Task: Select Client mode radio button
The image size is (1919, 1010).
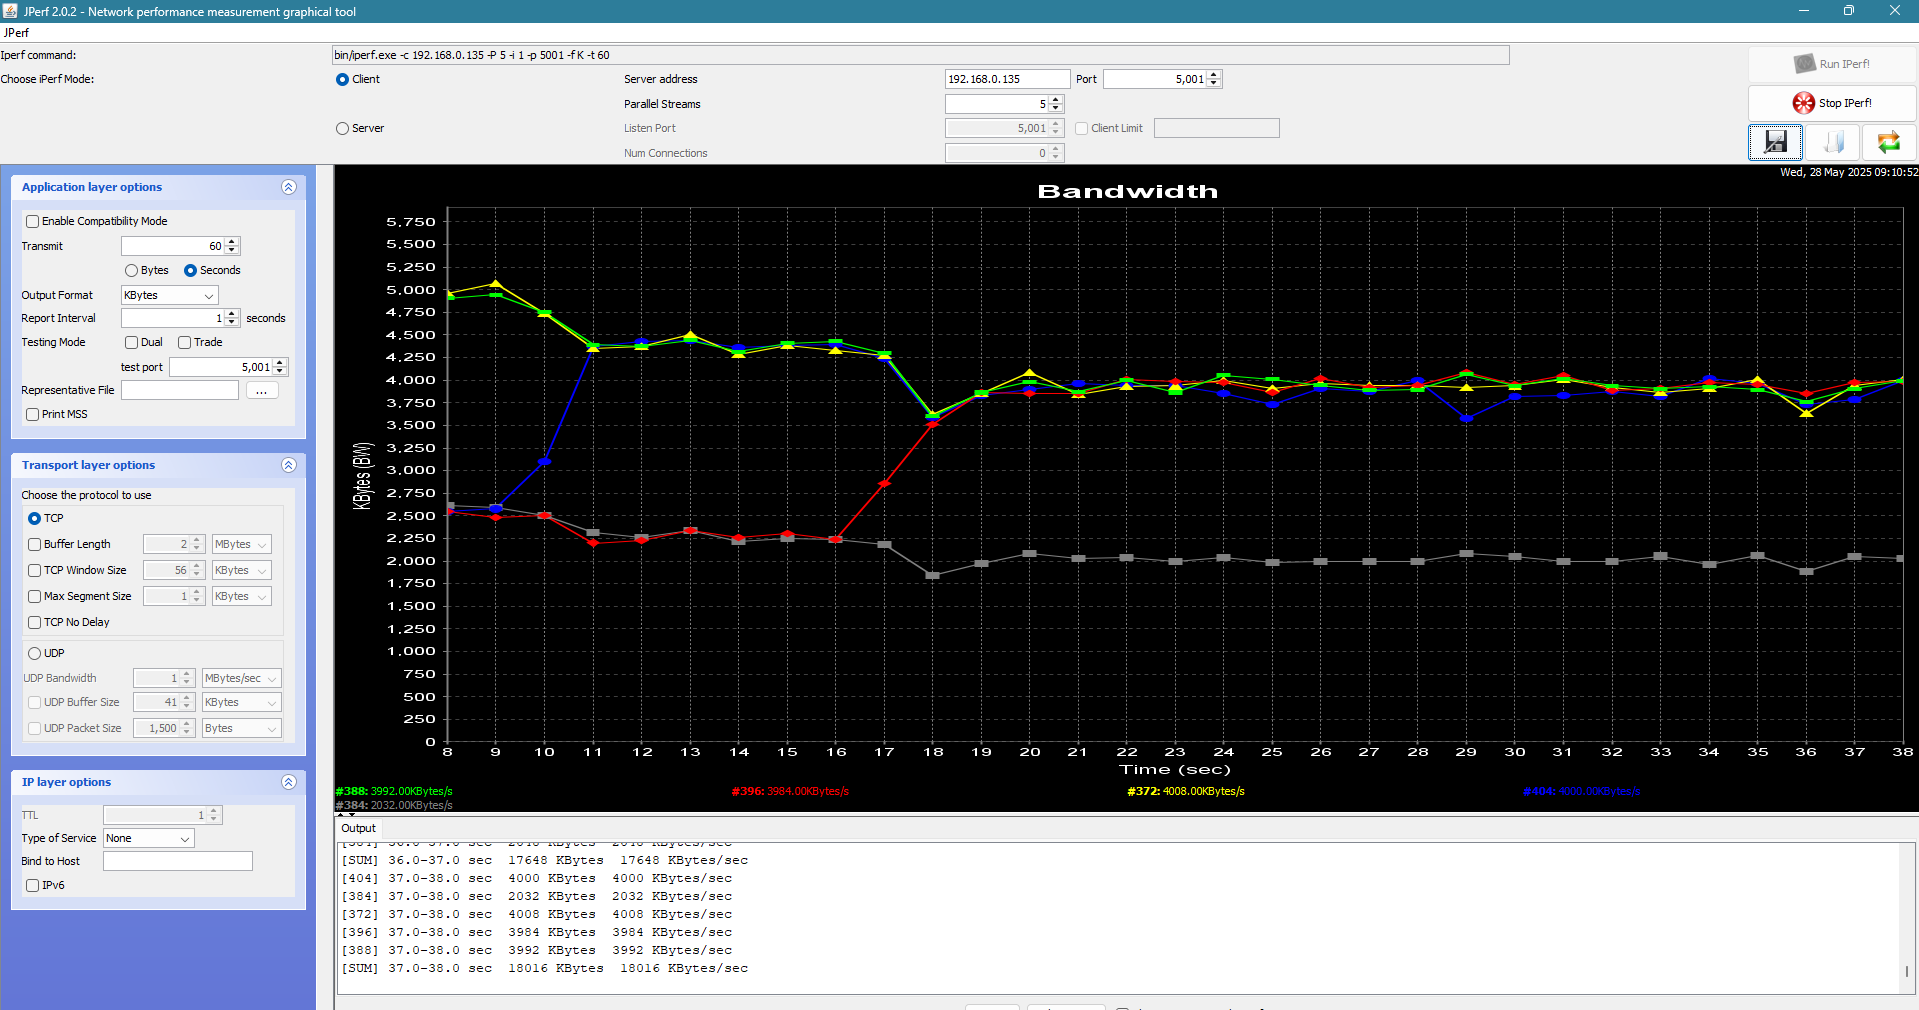Action: 342,79
